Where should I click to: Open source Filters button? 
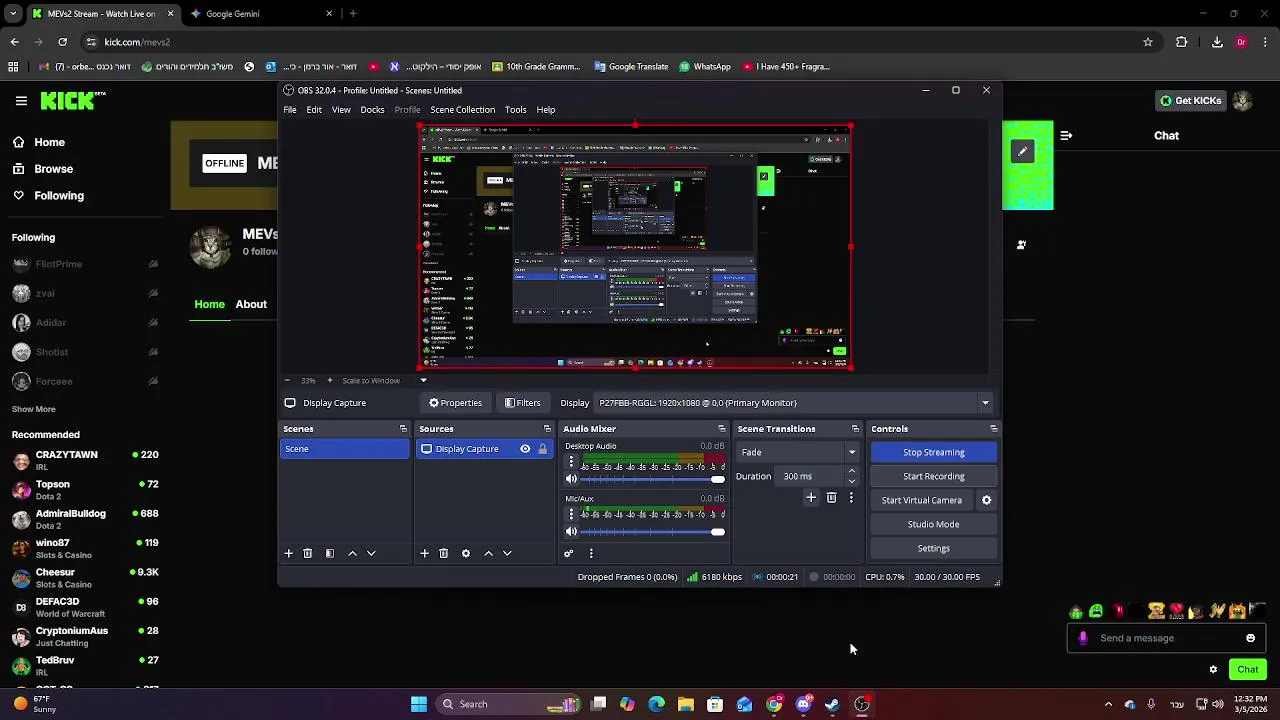(523, 403)
